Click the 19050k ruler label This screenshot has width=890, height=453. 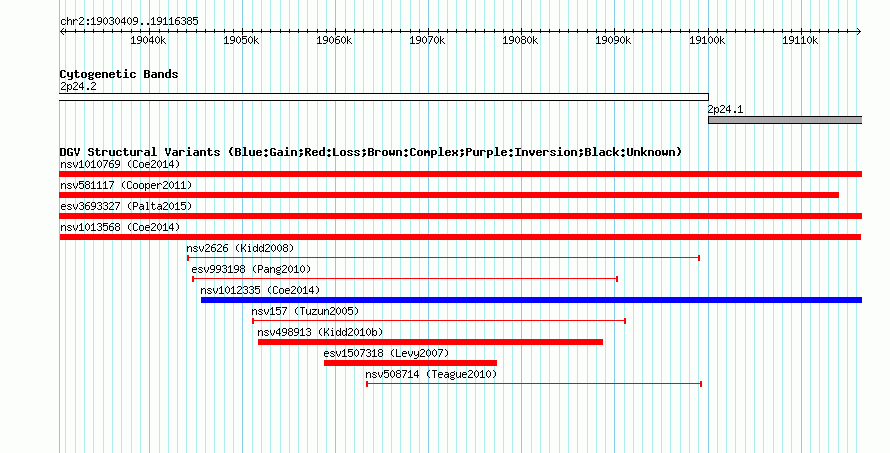click(x=241, y=40)
